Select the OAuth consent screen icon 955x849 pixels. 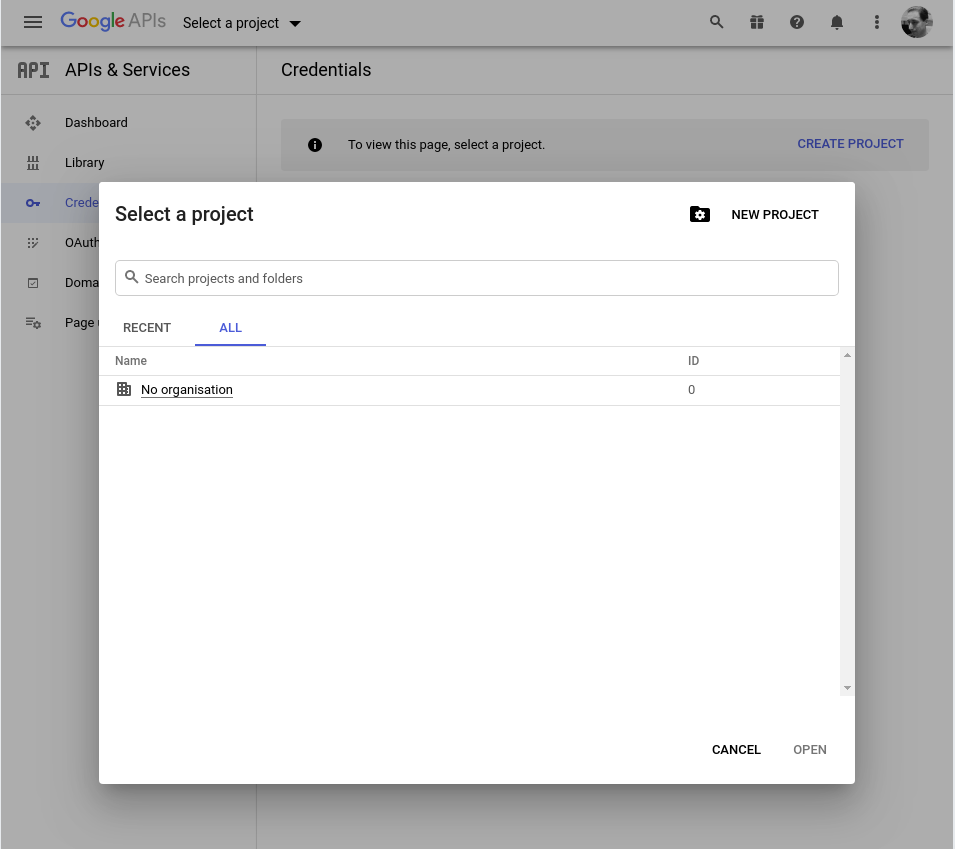pyautogui.click(x=33, y=242)
